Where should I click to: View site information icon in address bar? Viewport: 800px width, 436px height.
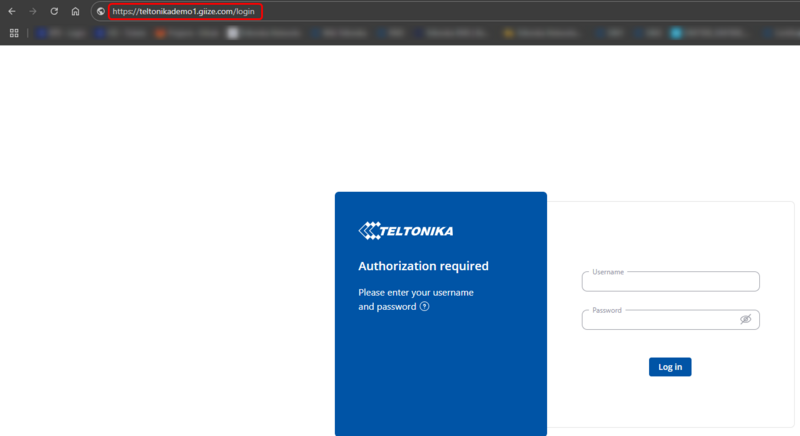101,11
